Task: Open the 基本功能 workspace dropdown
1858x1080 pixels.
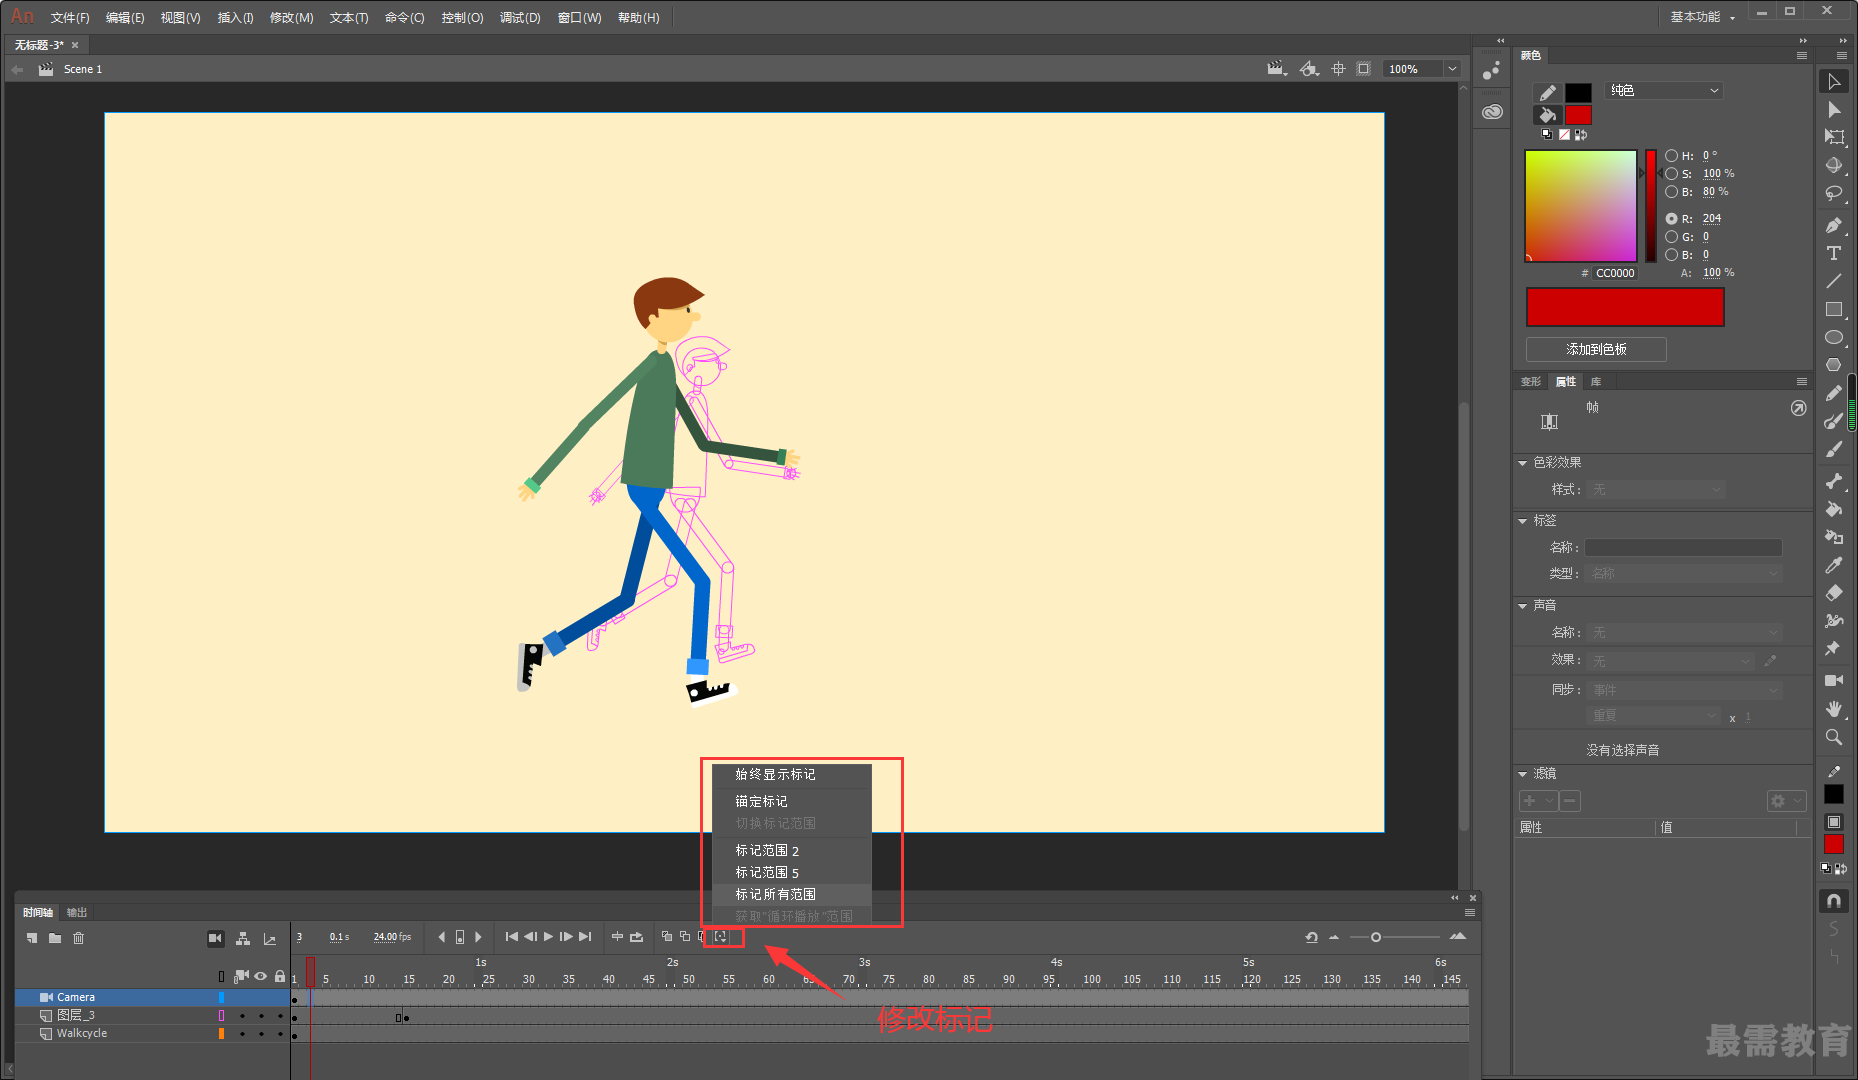Action: point(1702,17)
